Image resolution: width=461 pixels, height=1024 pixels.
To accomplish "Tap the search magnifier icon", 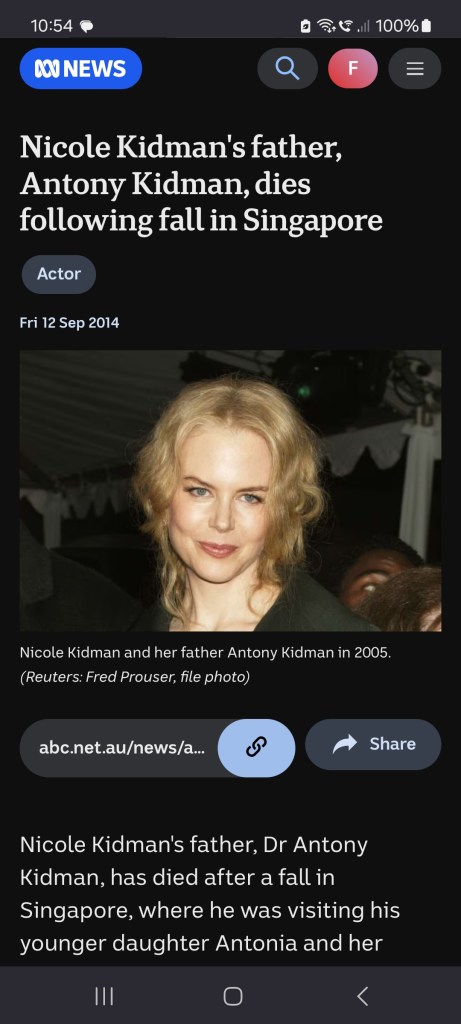I will tap(287, 69).
